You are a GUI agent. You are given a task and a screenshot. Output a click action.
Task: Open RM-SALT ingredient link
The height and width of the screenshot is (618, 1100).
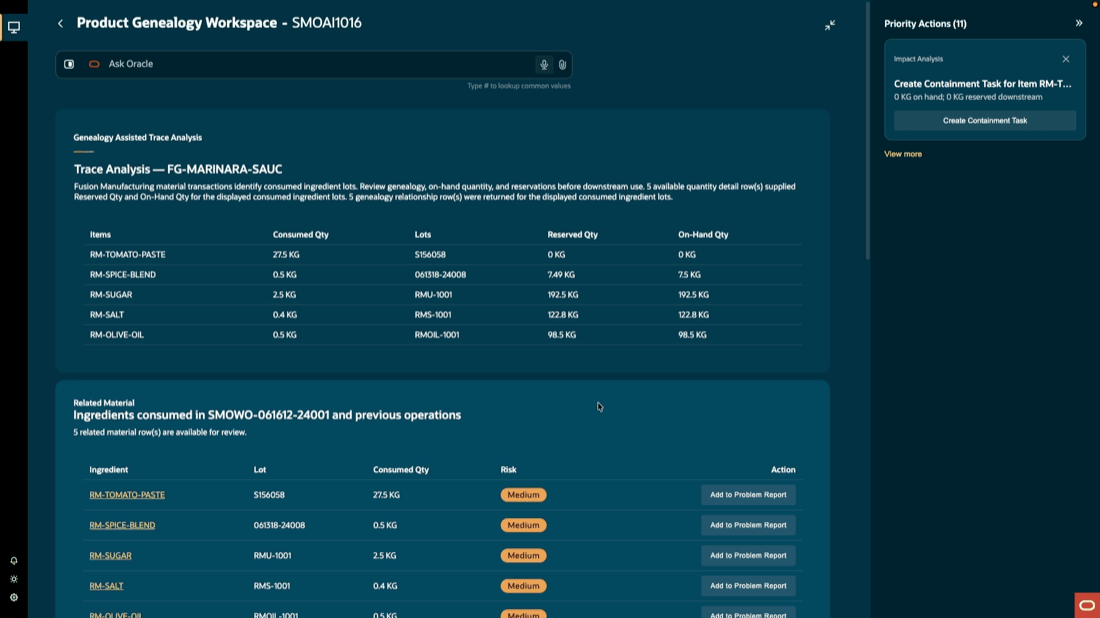click(x=106, y=586)
